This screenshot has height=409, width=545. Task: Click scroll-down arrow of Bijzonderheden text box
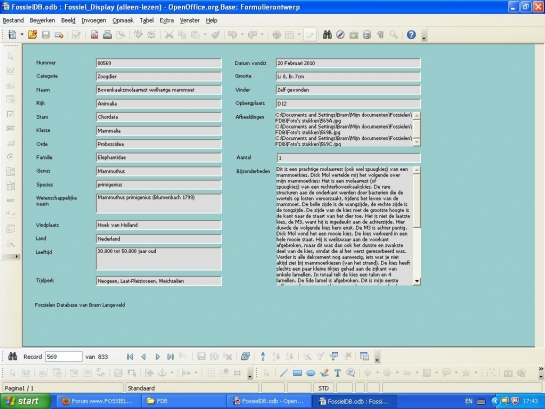[417, 281]
